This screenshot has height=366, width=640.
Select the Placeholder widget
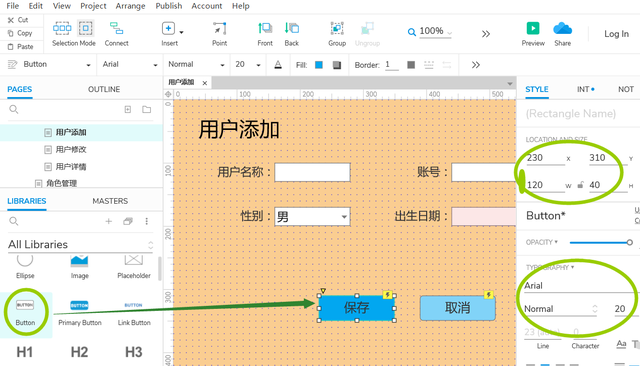134,267
